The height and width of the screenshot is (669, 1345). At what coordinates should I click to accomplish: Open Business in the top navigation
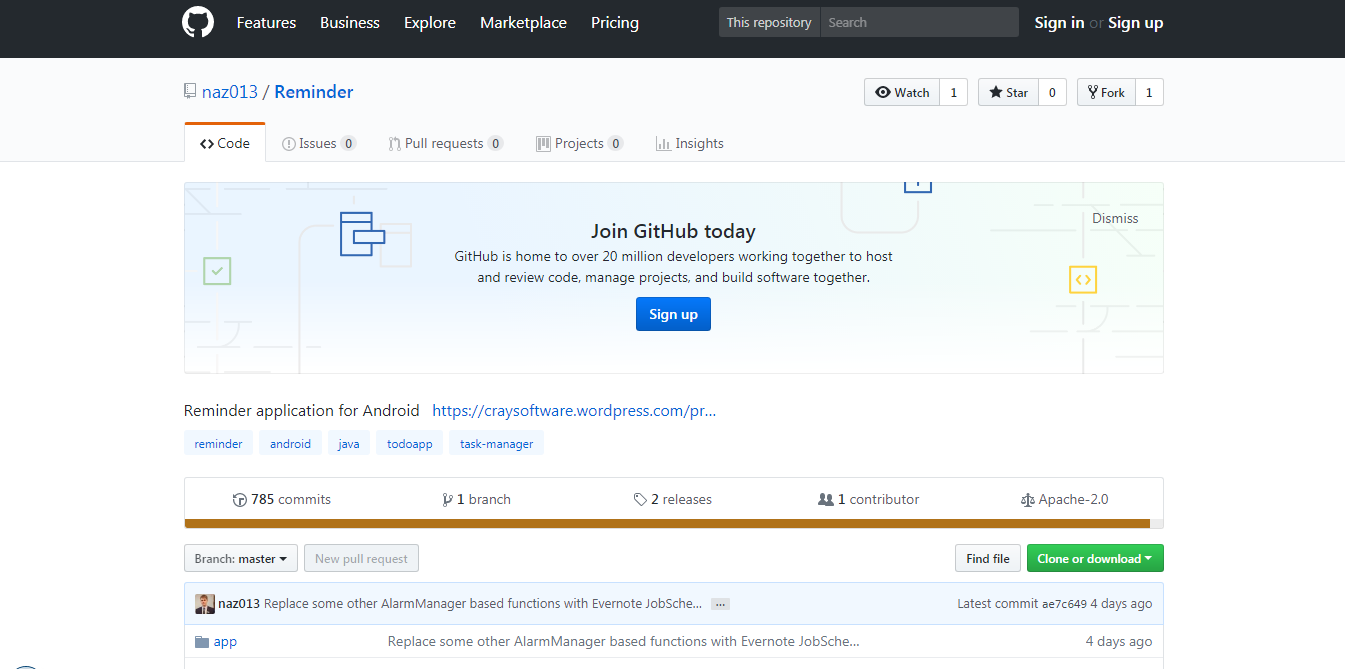350,22
